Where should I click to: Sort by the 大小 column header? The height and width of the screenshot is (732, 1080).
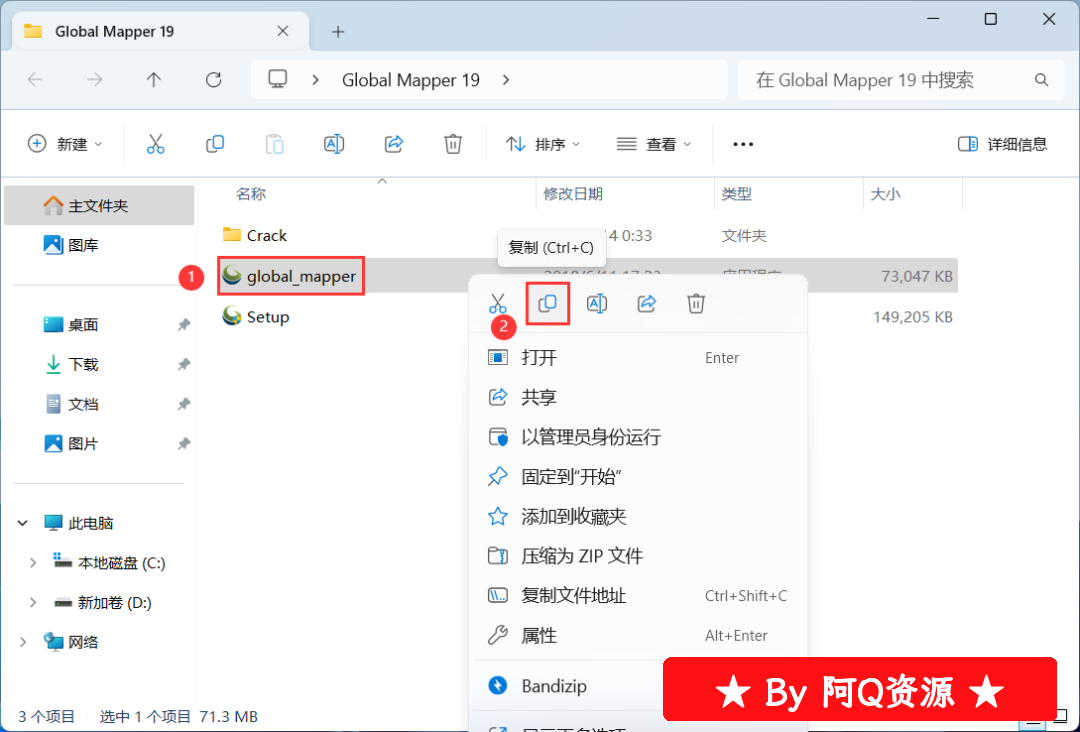(x=885, y=194)
